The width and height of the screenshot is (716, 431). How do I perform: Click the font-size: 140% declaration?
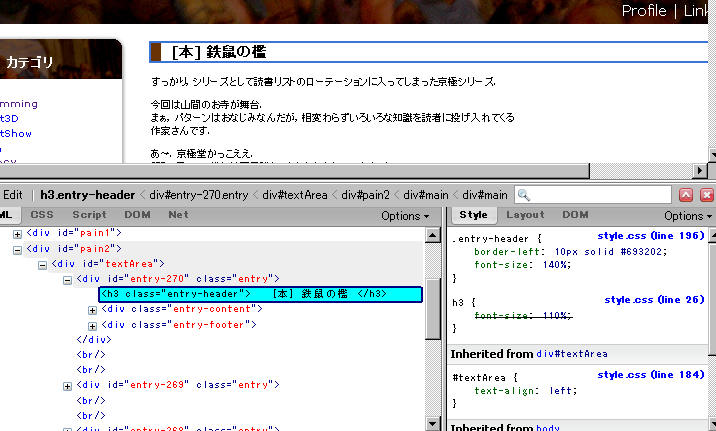[522, 265]
